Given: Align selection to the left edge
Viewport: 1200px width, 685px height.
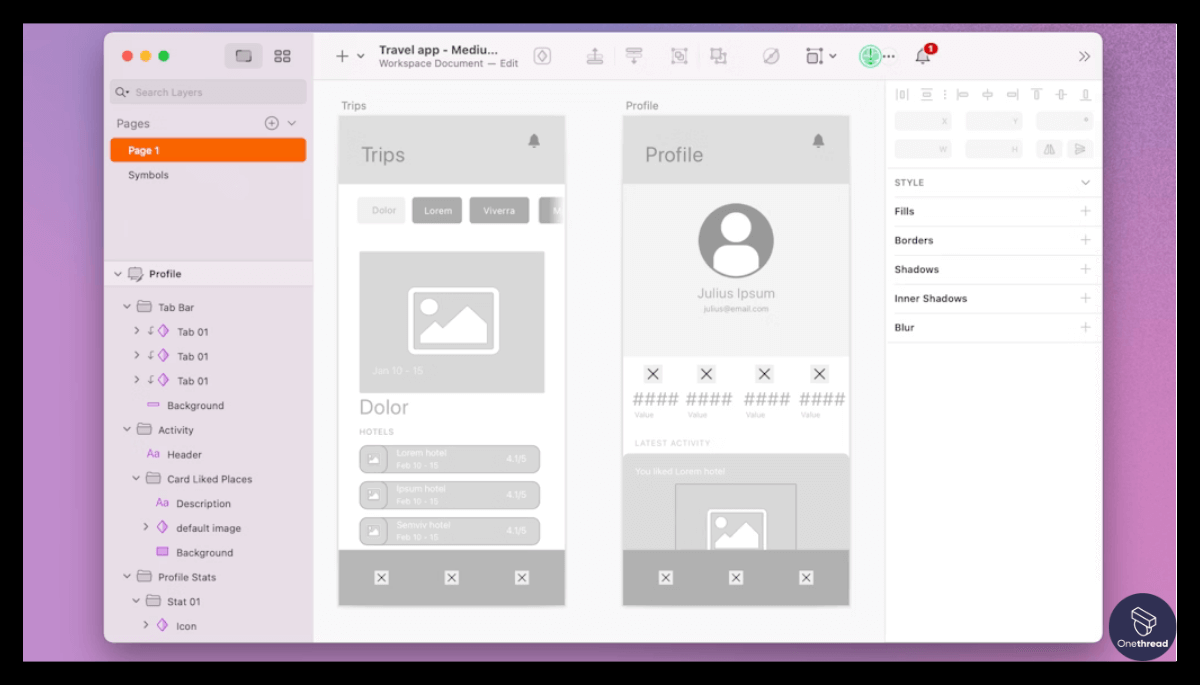Looking at the screenshot, I should [962, 94].
